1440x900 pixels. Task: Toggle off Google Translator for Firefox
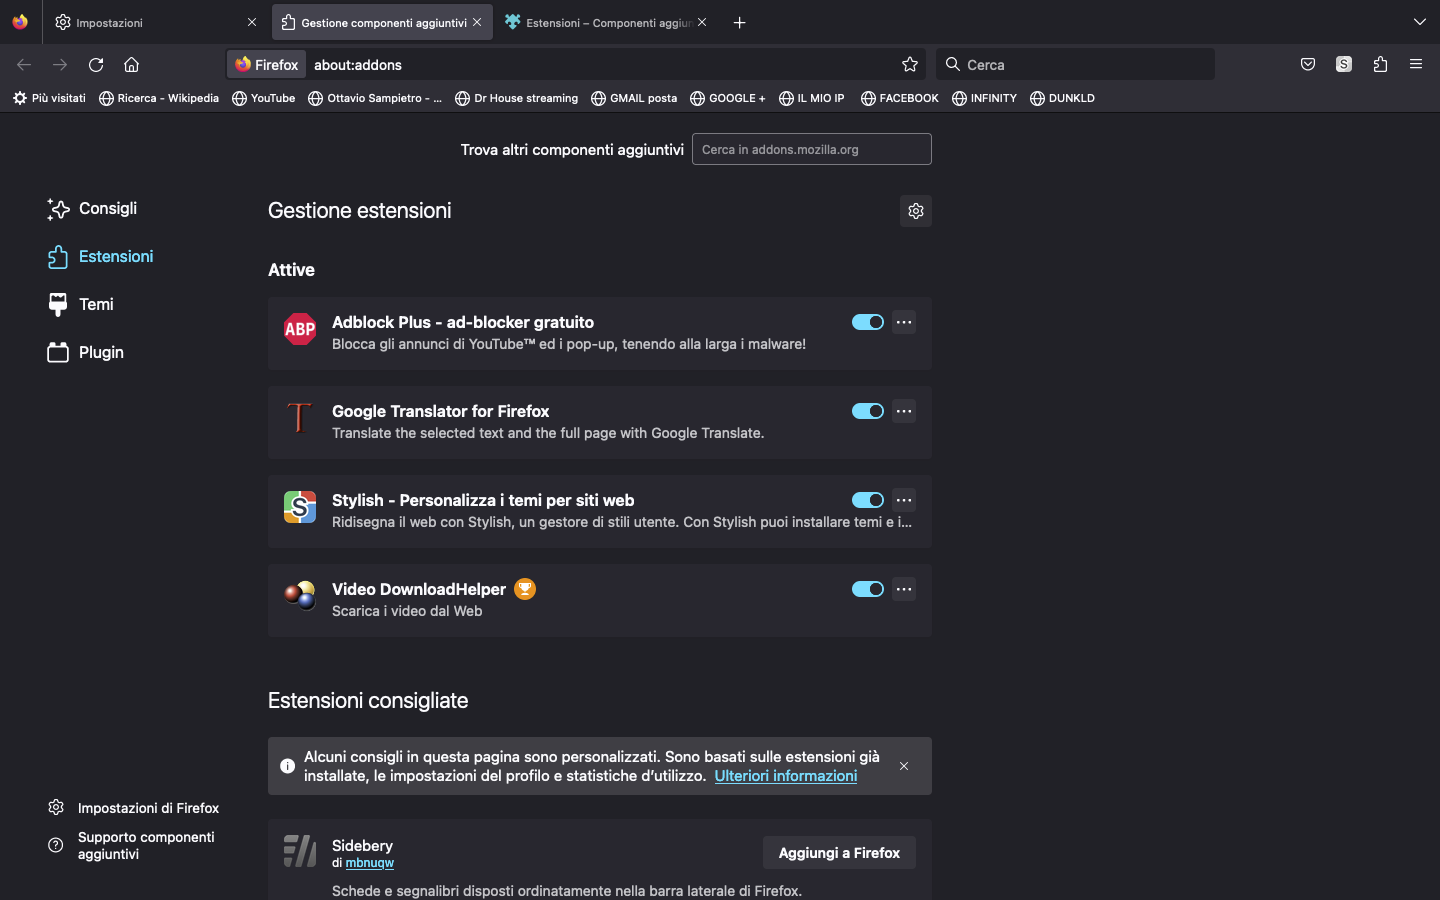coord(867,411)
